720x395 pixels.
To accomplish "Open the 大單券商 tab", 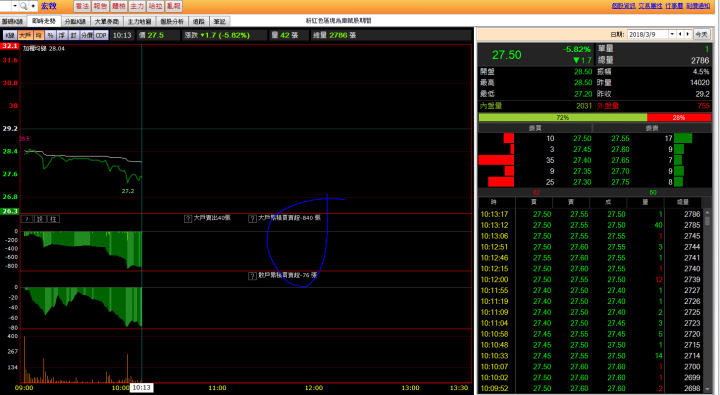I will (x=107, y=22).
